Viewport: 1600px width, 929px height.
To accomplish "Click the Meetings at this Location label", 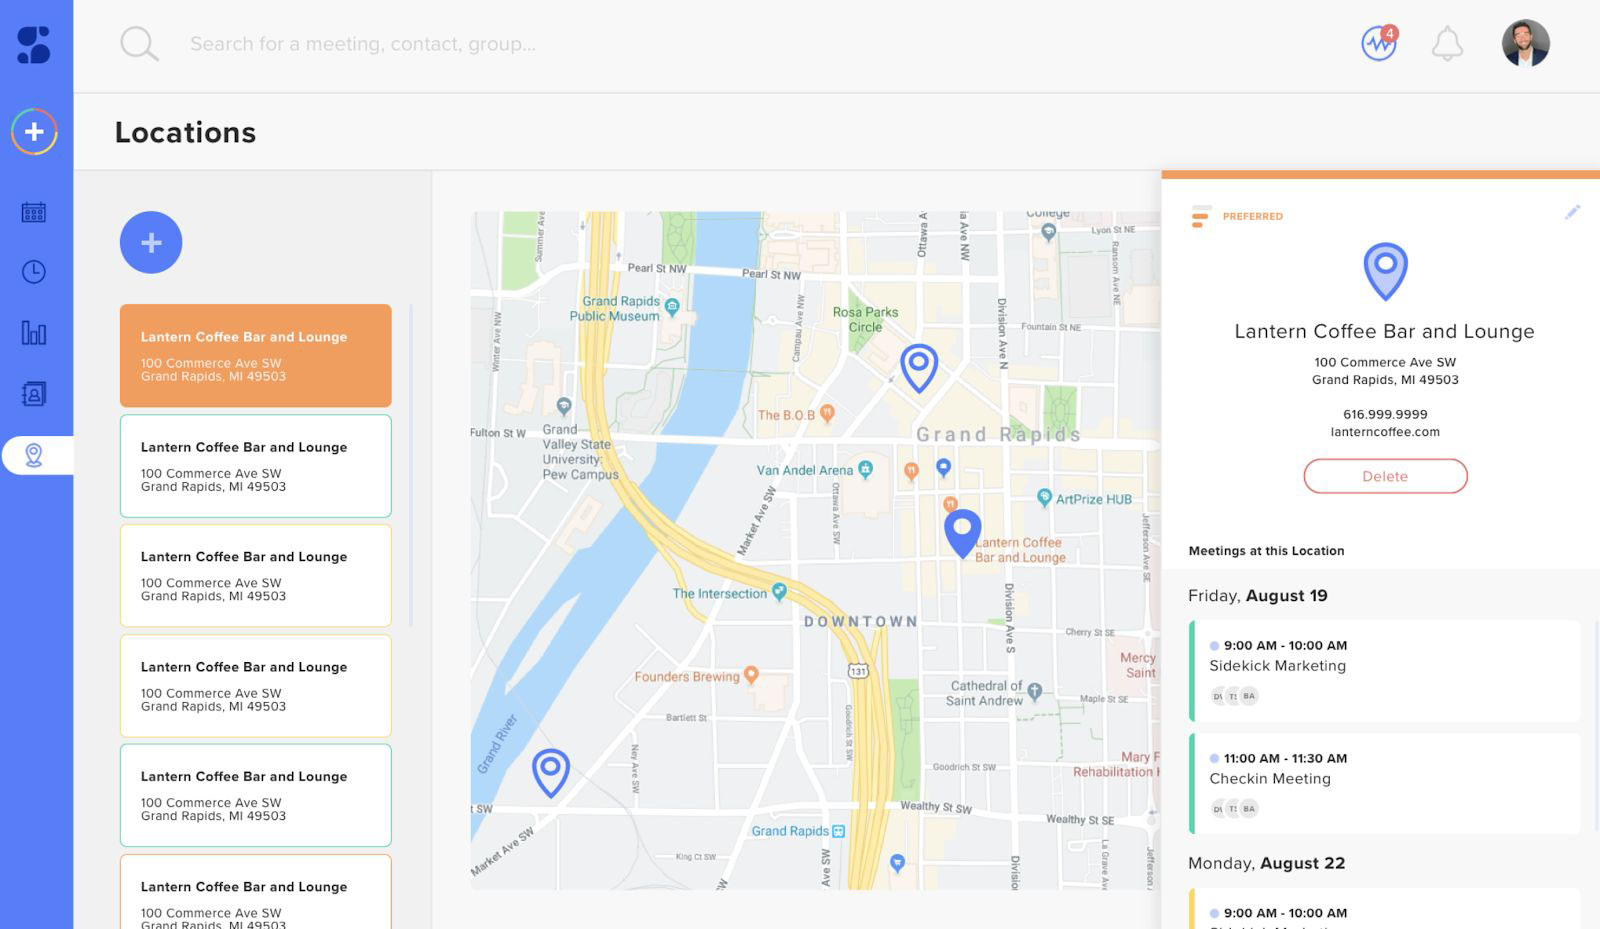I will pos(1266,551).
